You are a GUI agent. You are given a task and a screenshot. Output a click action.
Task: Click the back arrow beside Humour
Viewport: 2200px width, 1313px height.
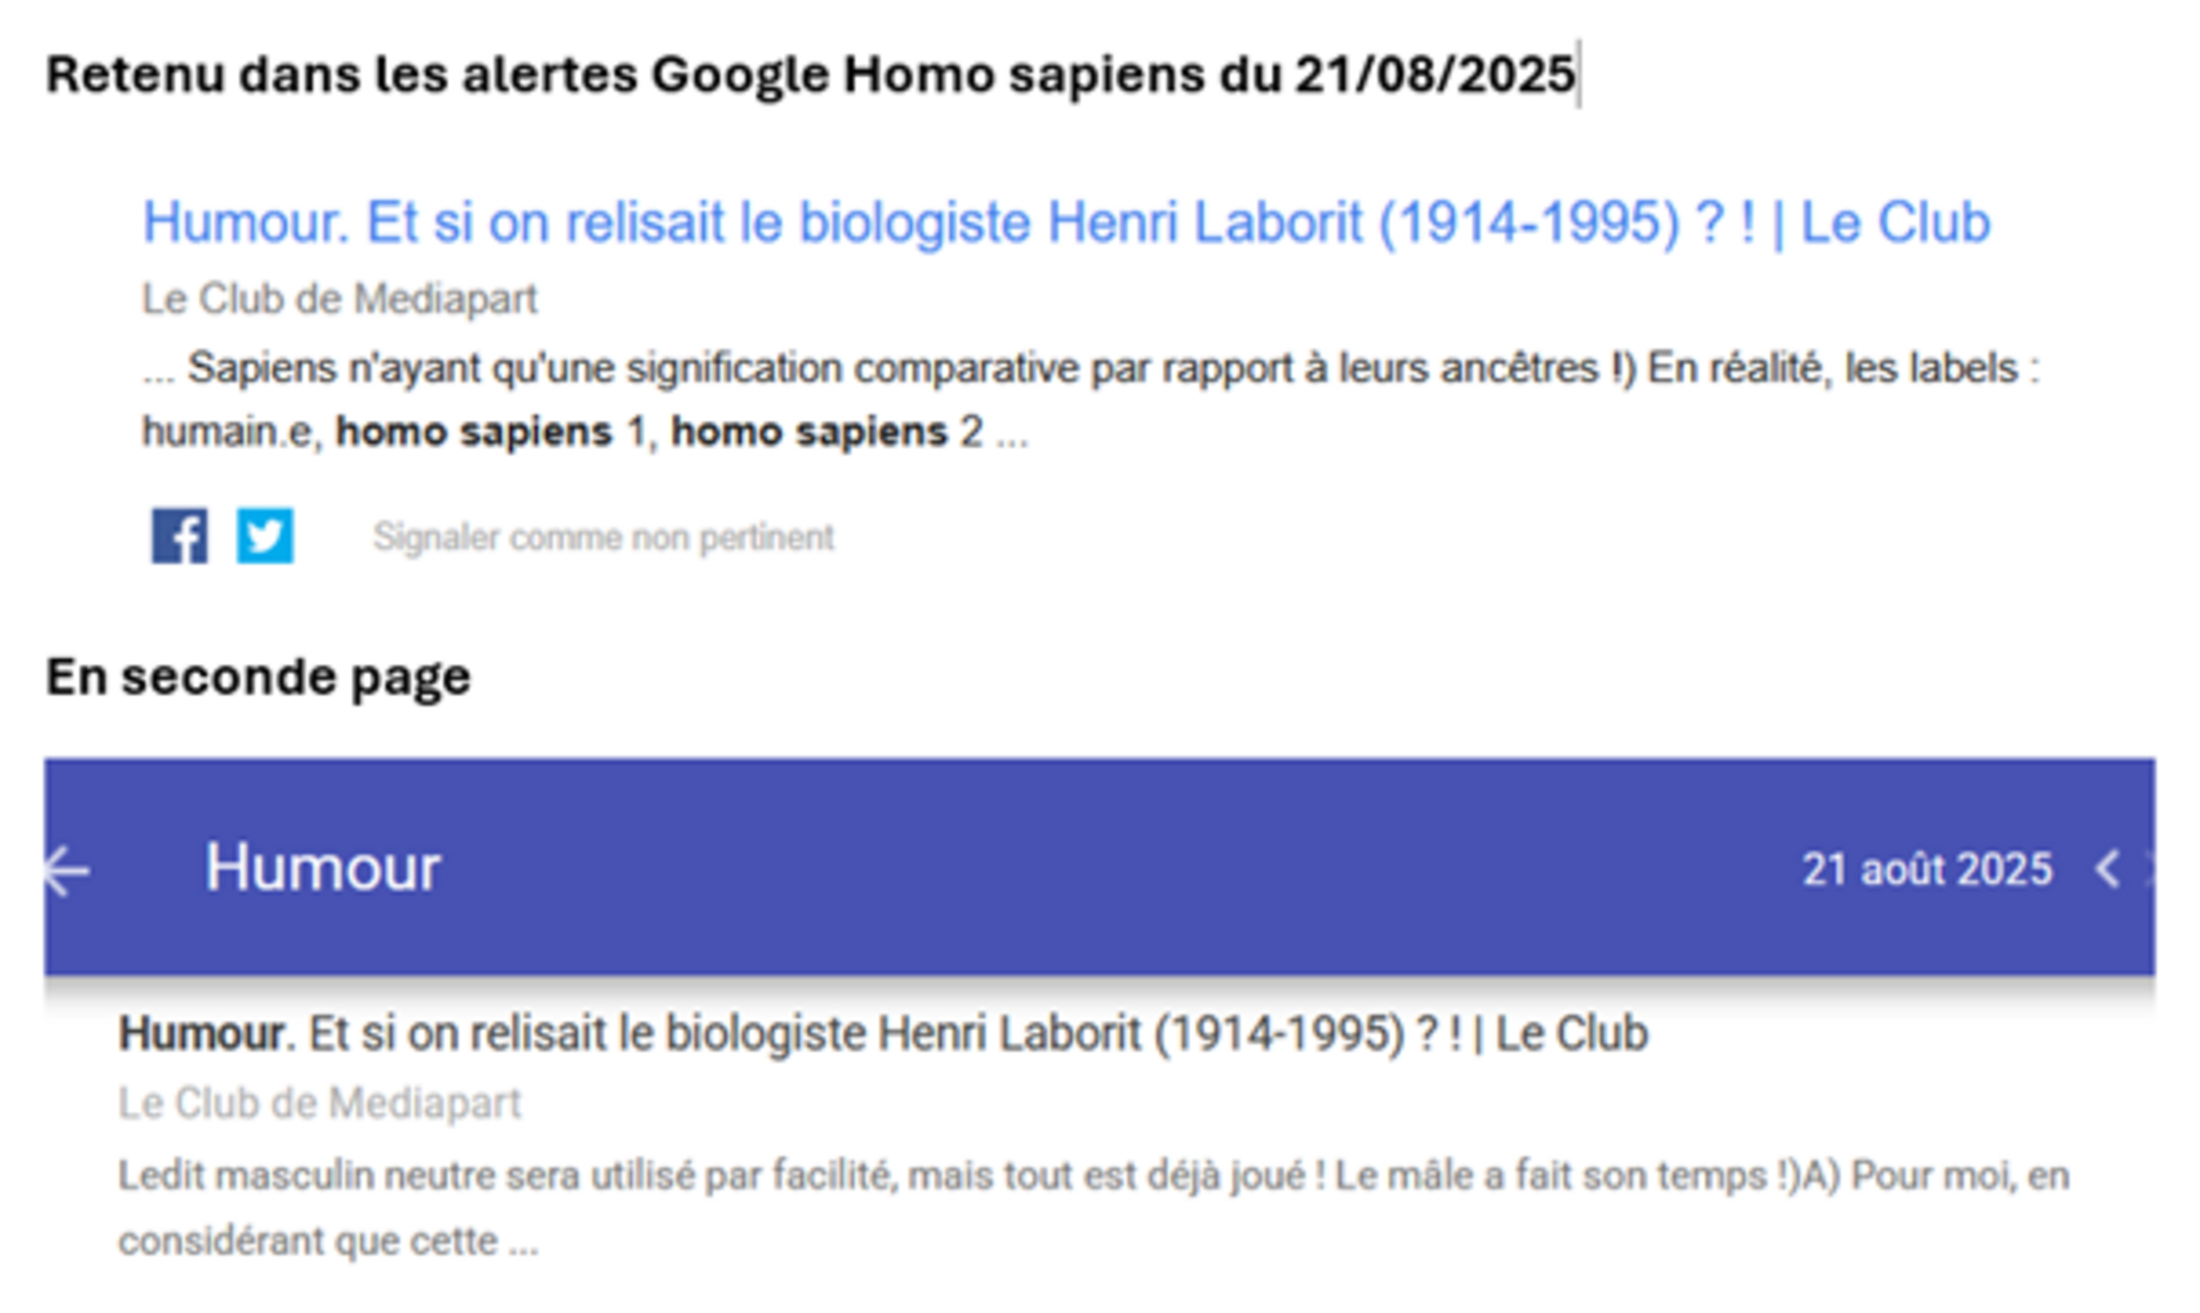(68, 871)
